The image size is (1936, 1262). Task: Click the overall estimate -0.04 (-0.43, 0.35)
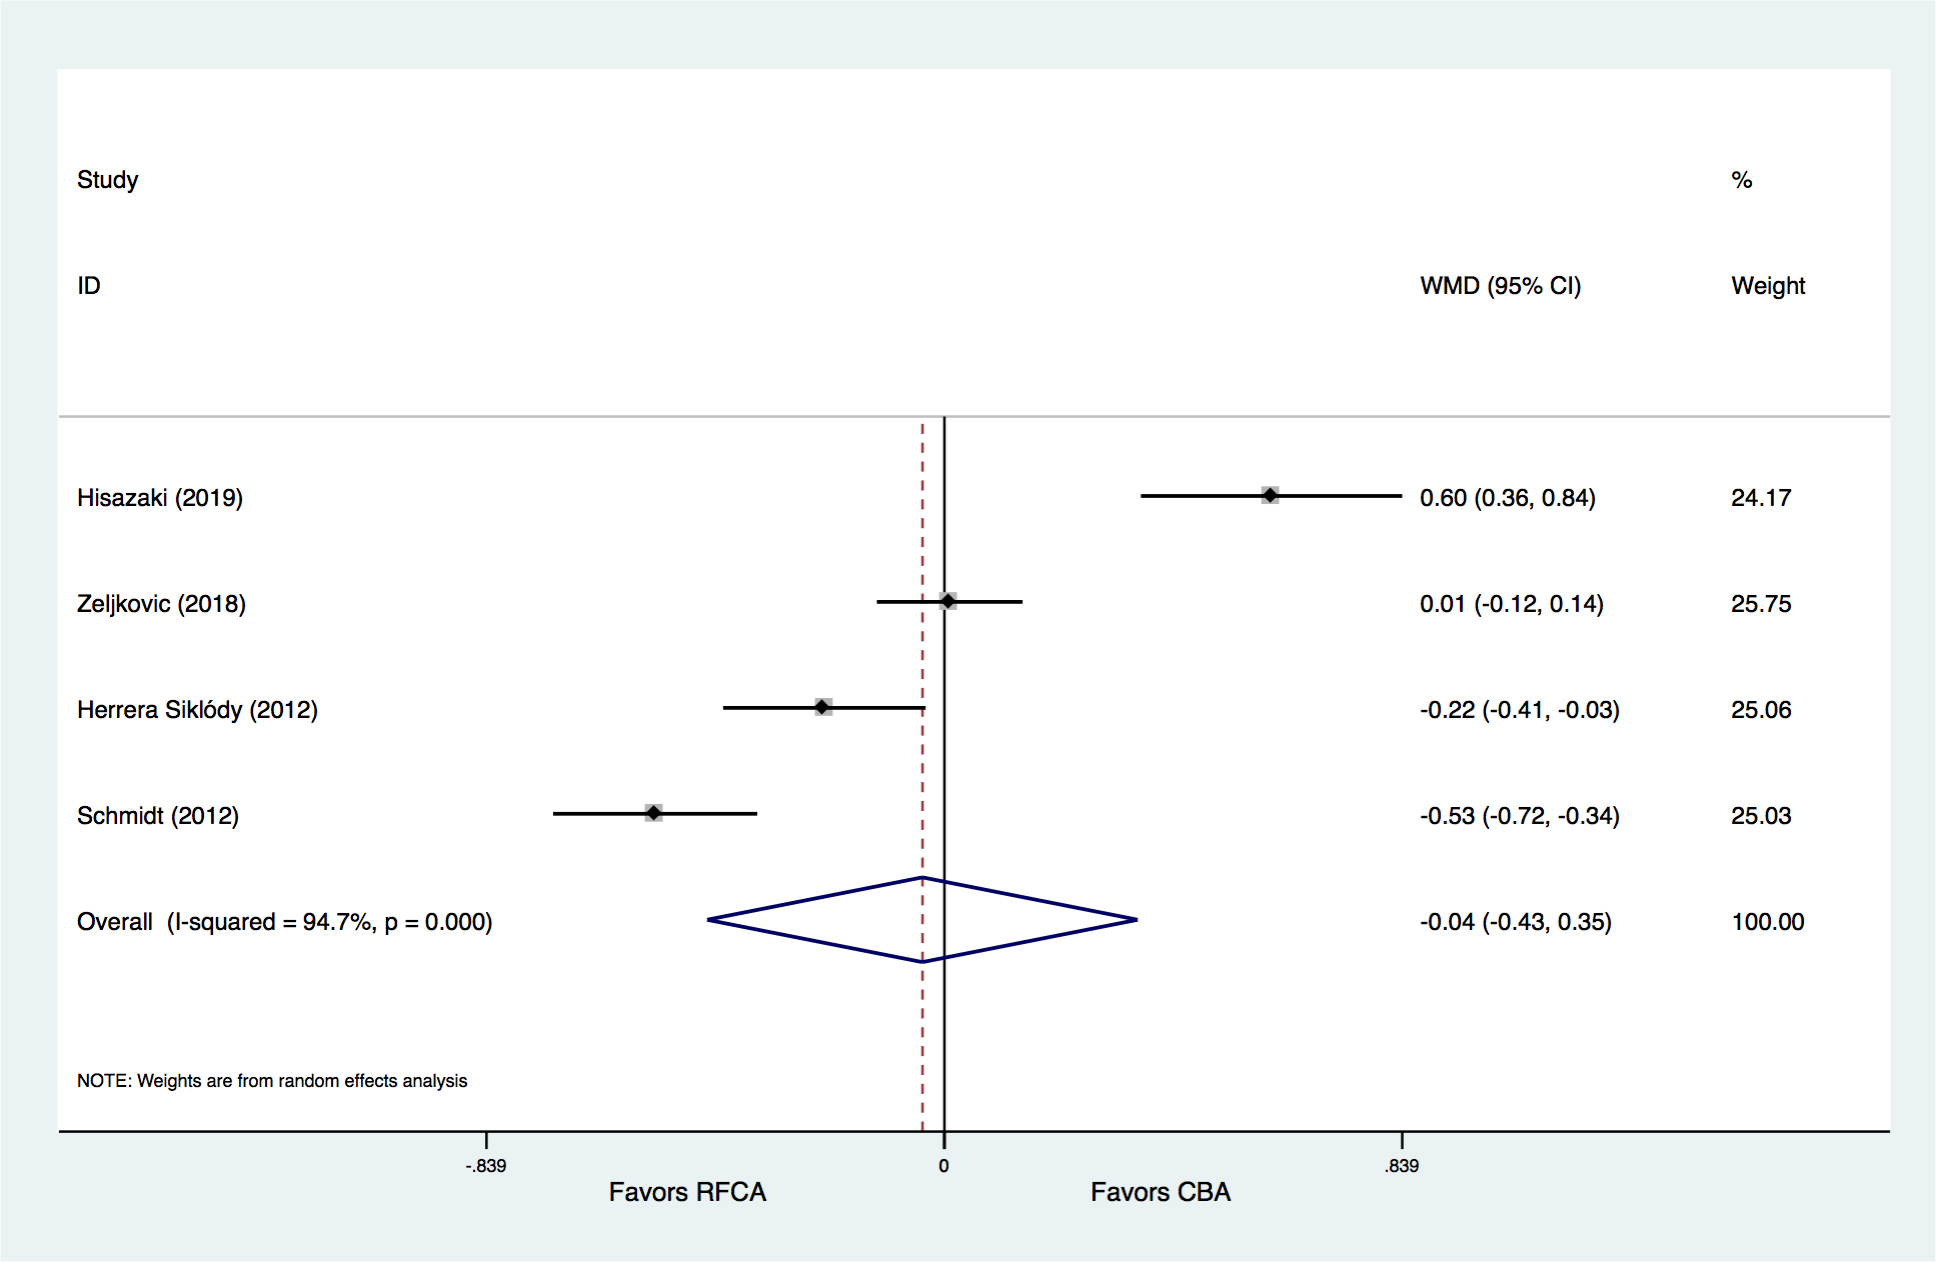click(1515, 922)
